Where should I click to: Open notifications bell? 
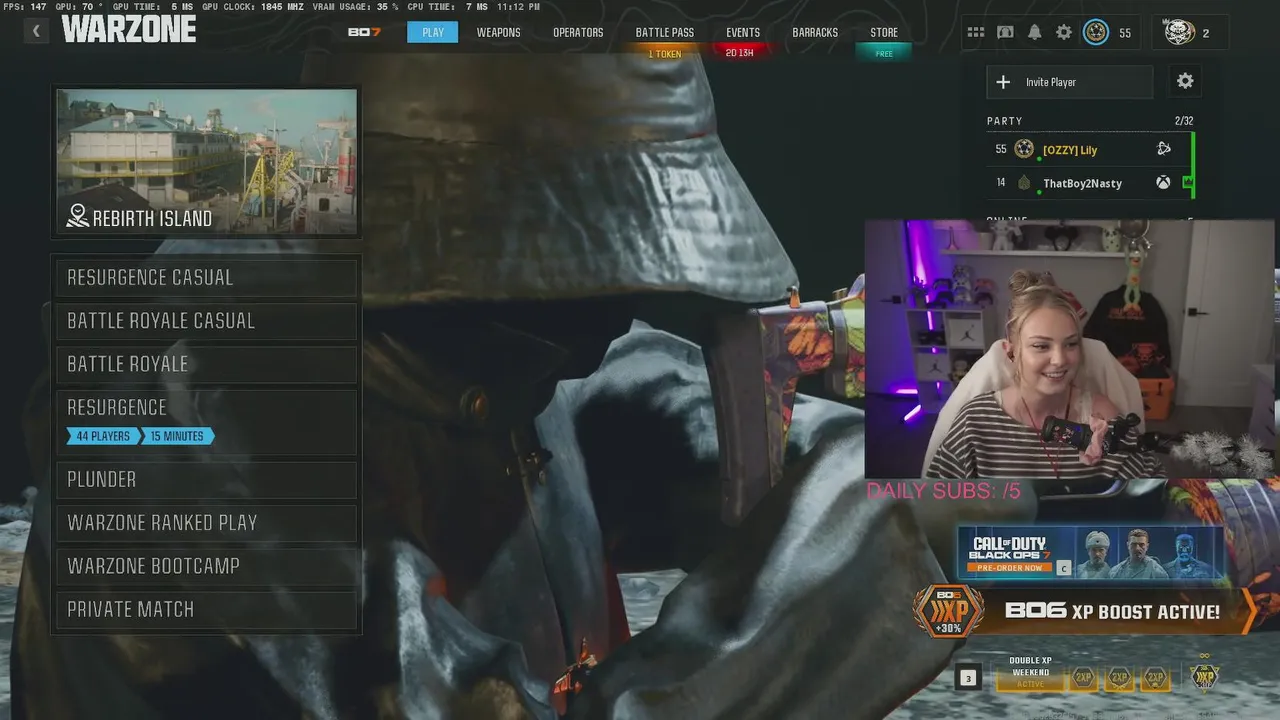pos(1035,32)
